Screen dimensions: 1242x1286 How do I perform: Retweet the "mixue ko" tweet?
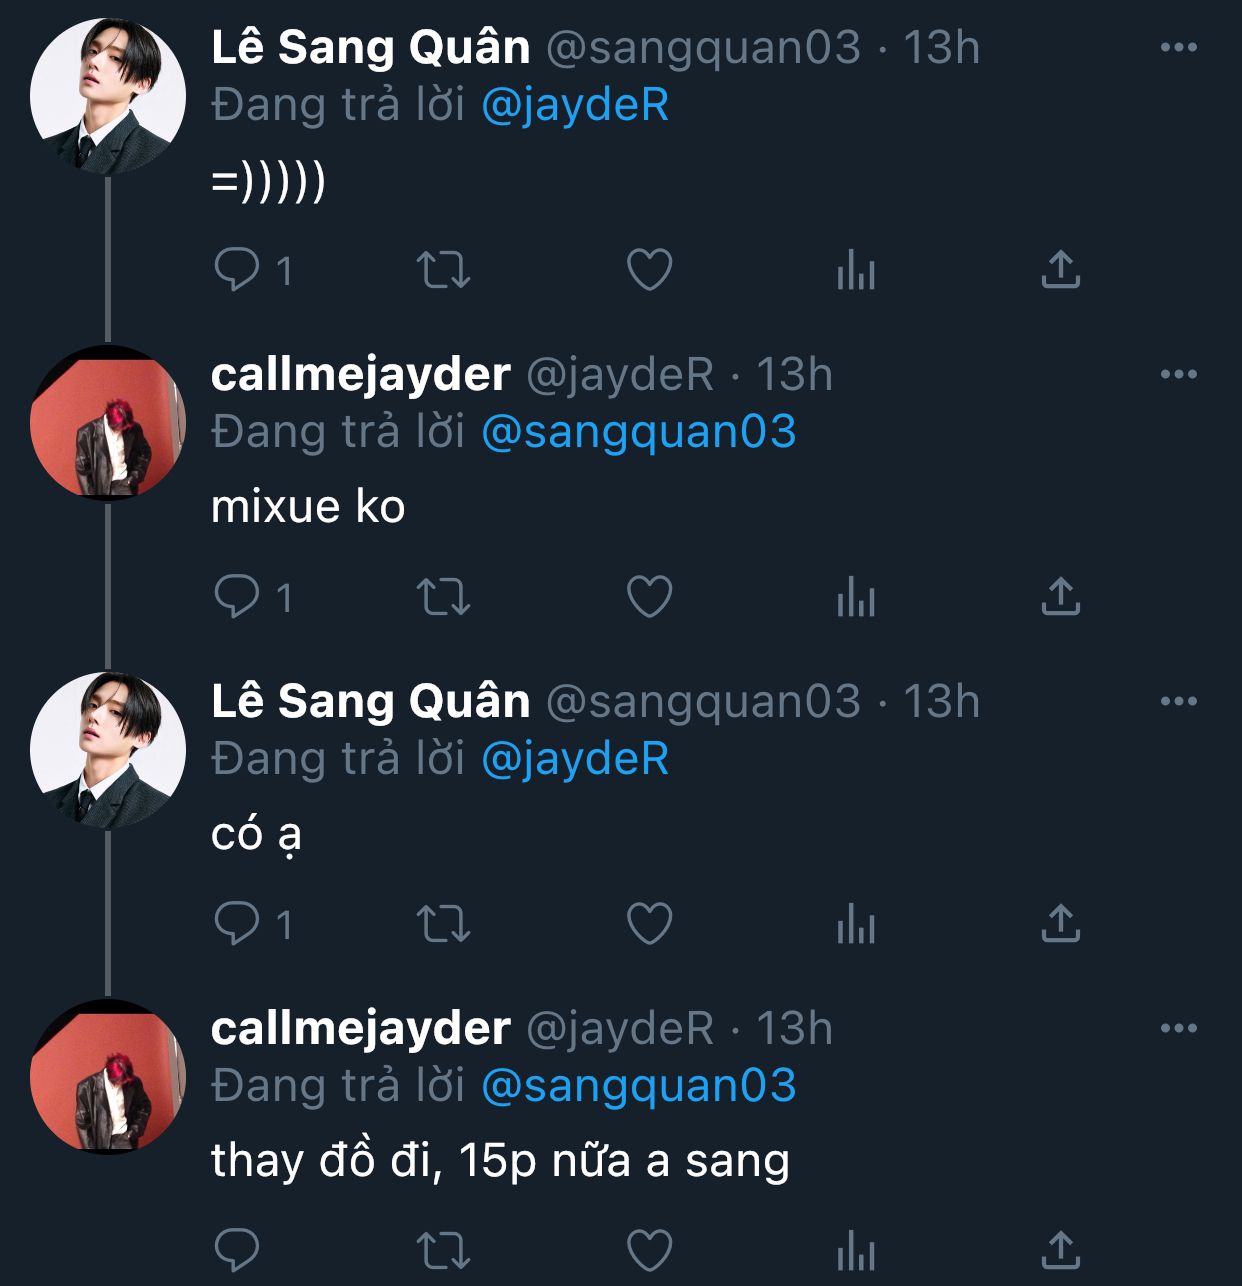point(442,597)
